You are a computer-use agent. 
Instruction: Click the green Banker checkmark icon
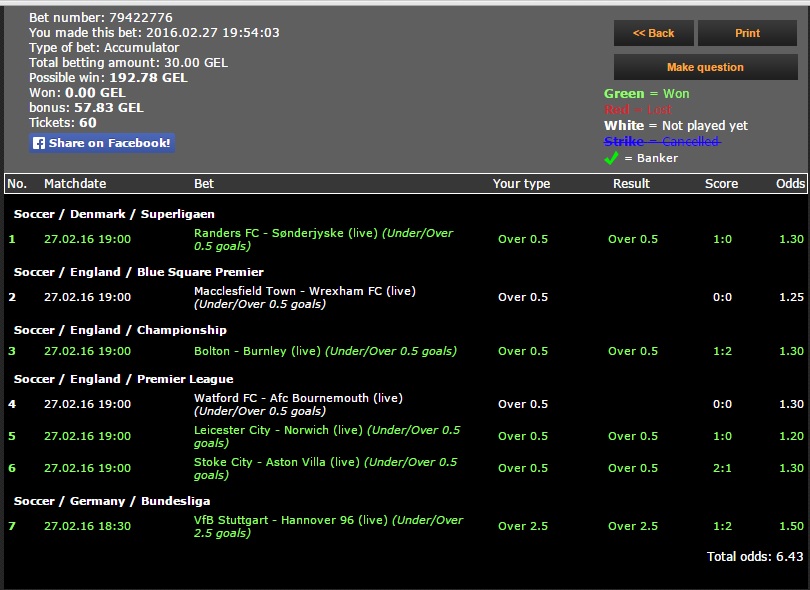(611, 158)
